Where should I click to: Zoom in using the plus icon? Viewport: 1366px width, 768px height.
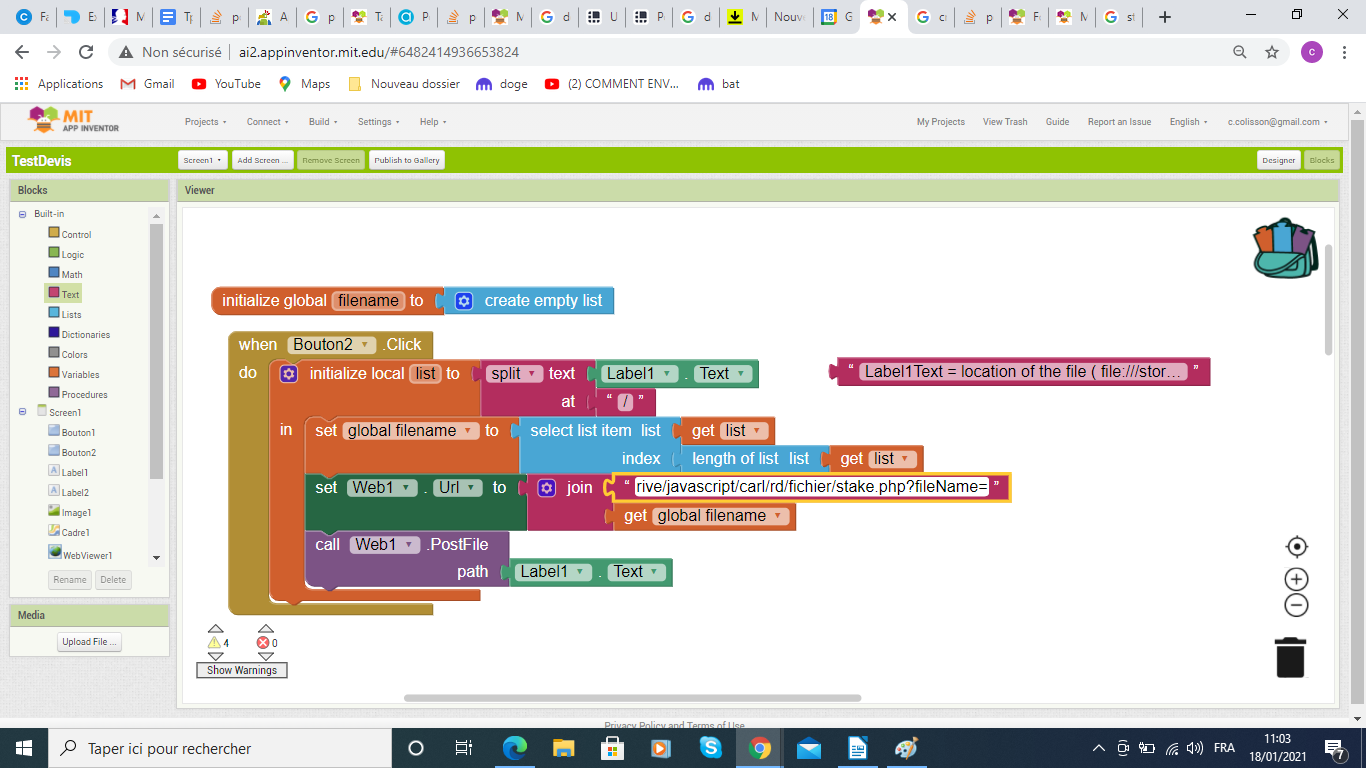pos(1296,579)
